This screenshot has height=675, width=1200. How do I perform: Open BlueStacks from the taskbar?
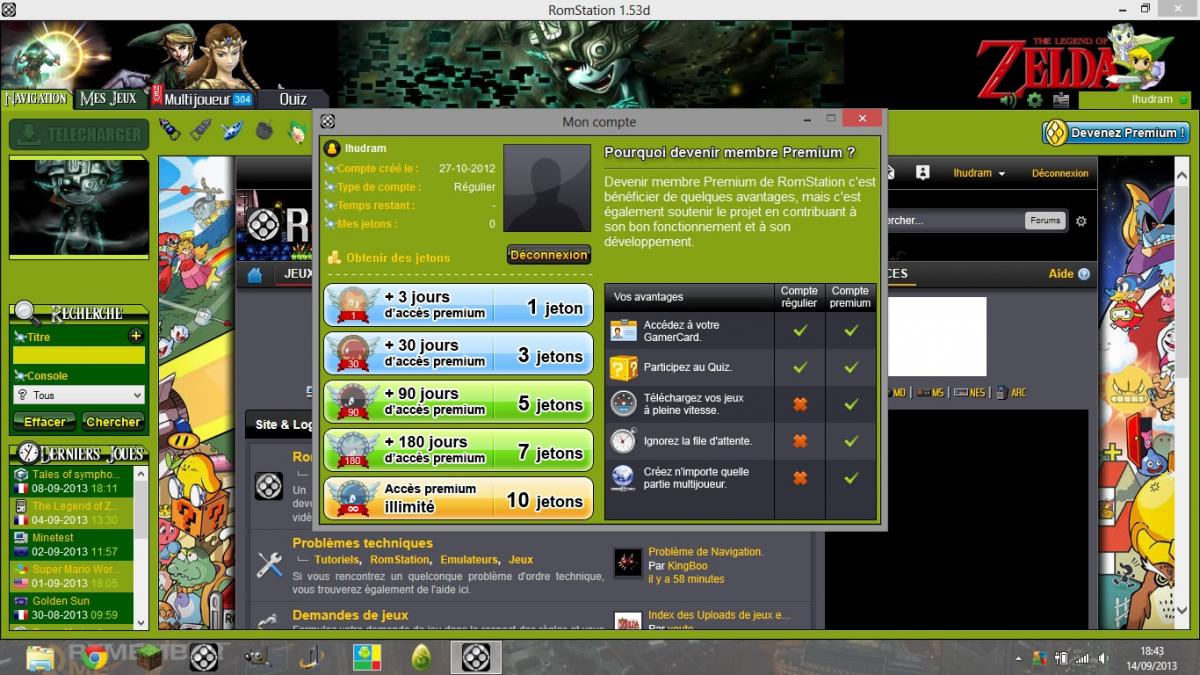[367, 657]
